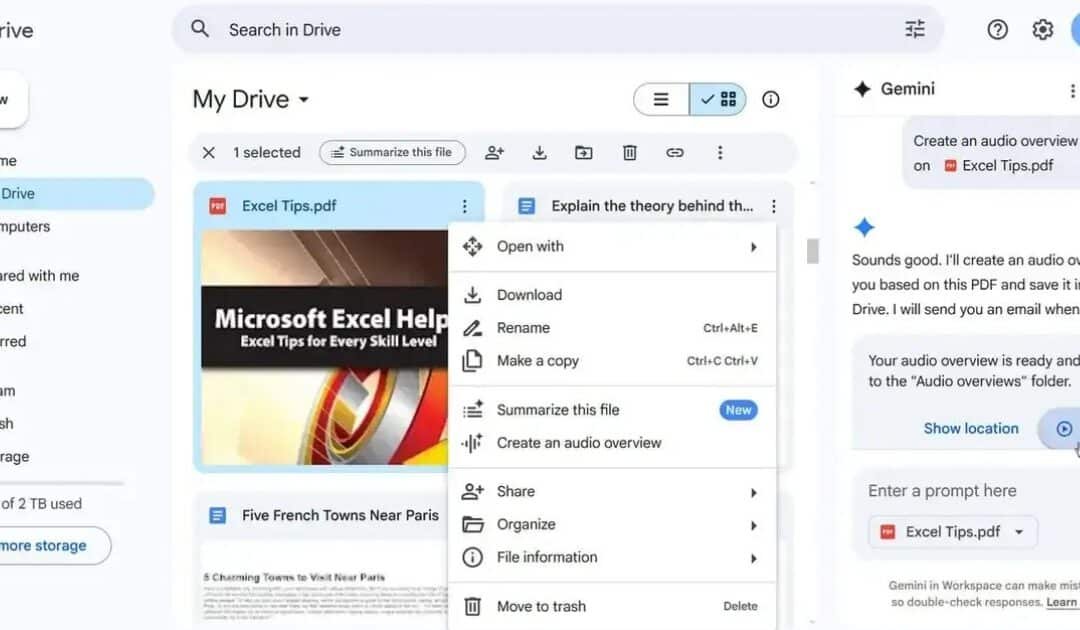
Task: Click Excel Tips.pdf chip in chat message
Action: (998, 165)
